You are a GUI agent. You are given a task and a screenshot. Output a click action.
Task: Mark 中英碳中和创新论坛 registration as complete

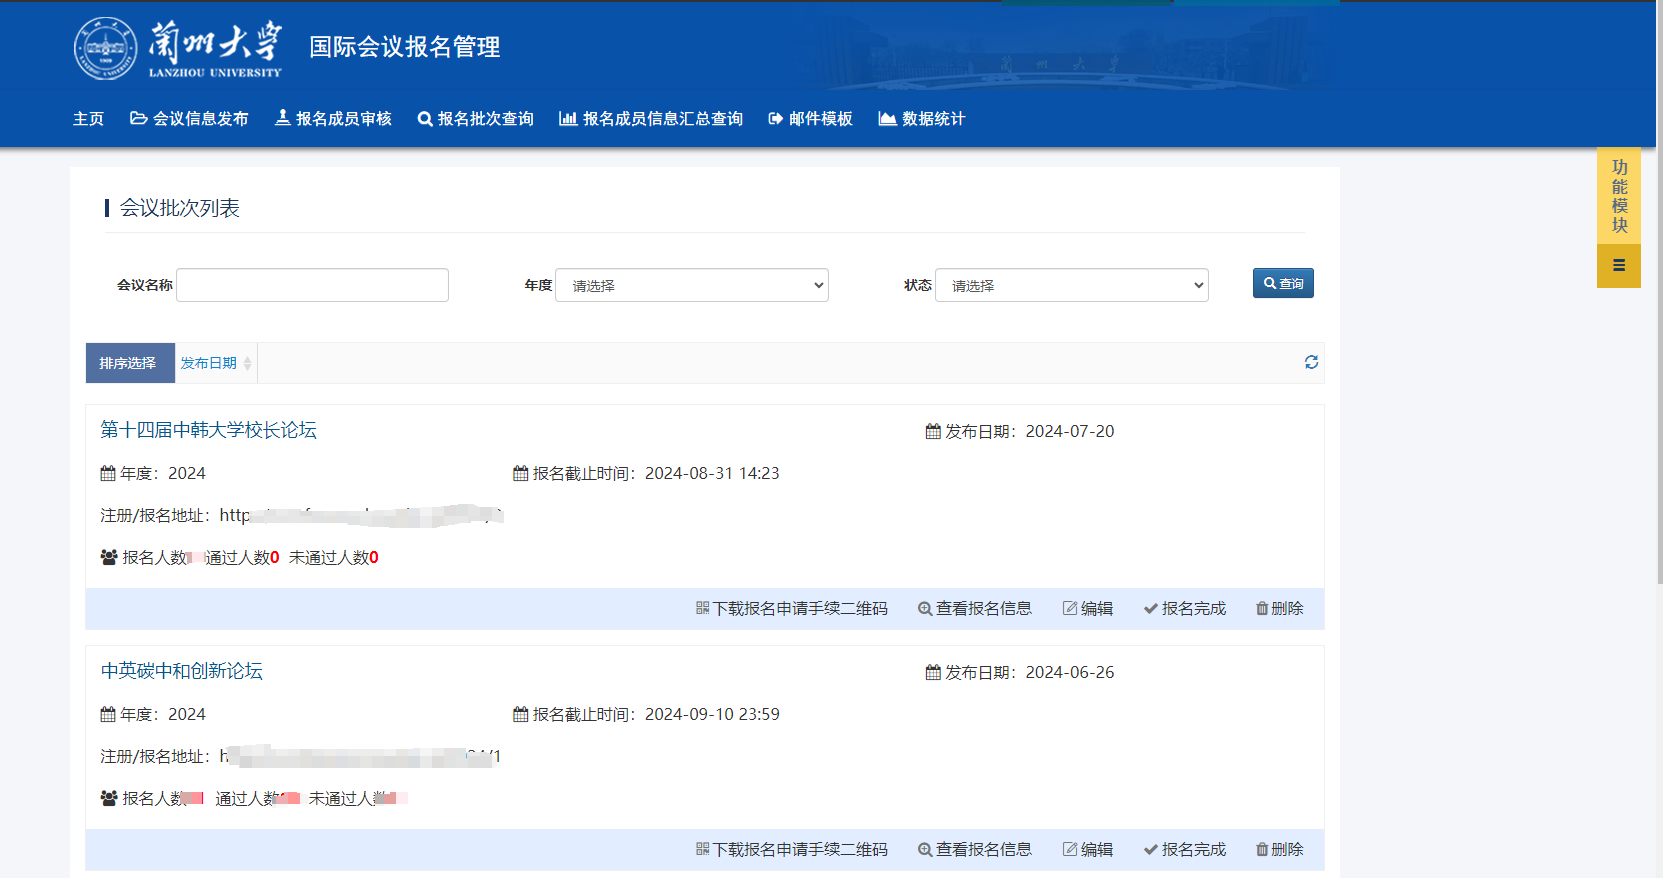pos(1184,850)
